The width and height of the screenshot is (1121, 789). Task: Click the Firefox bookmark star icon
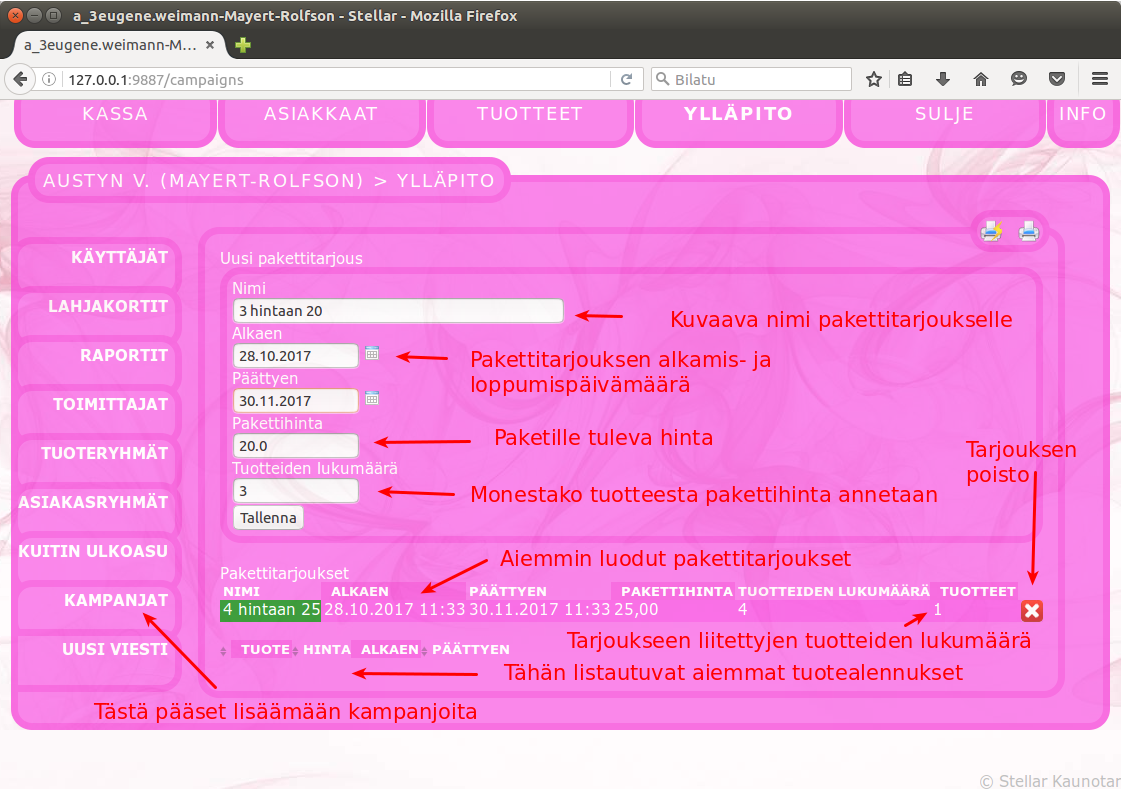(874, 79)
